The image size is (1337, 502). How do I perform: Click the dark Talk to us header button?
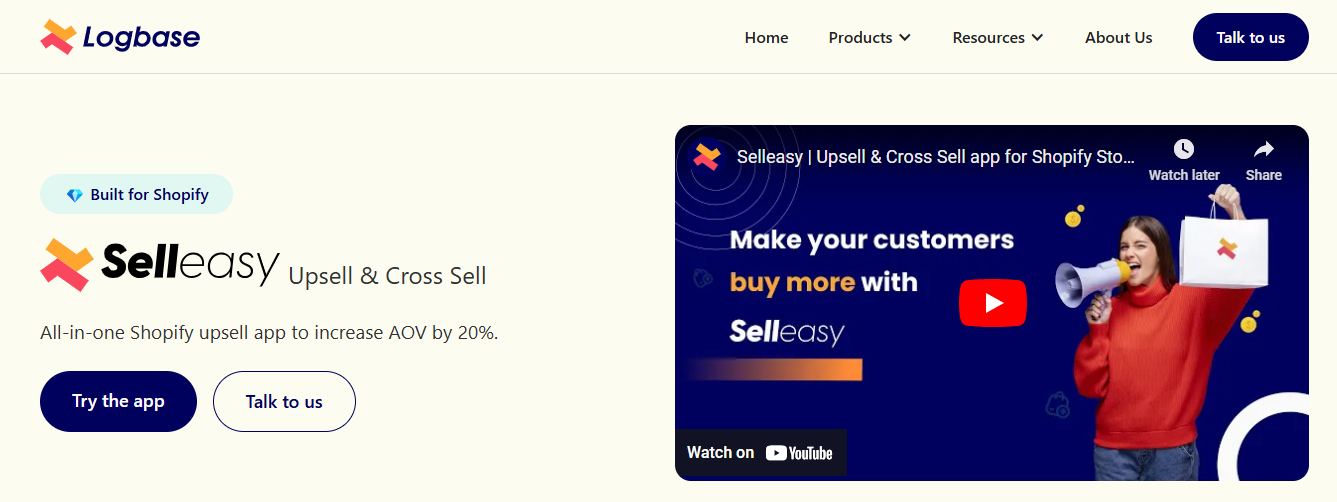coord(1250,37)
